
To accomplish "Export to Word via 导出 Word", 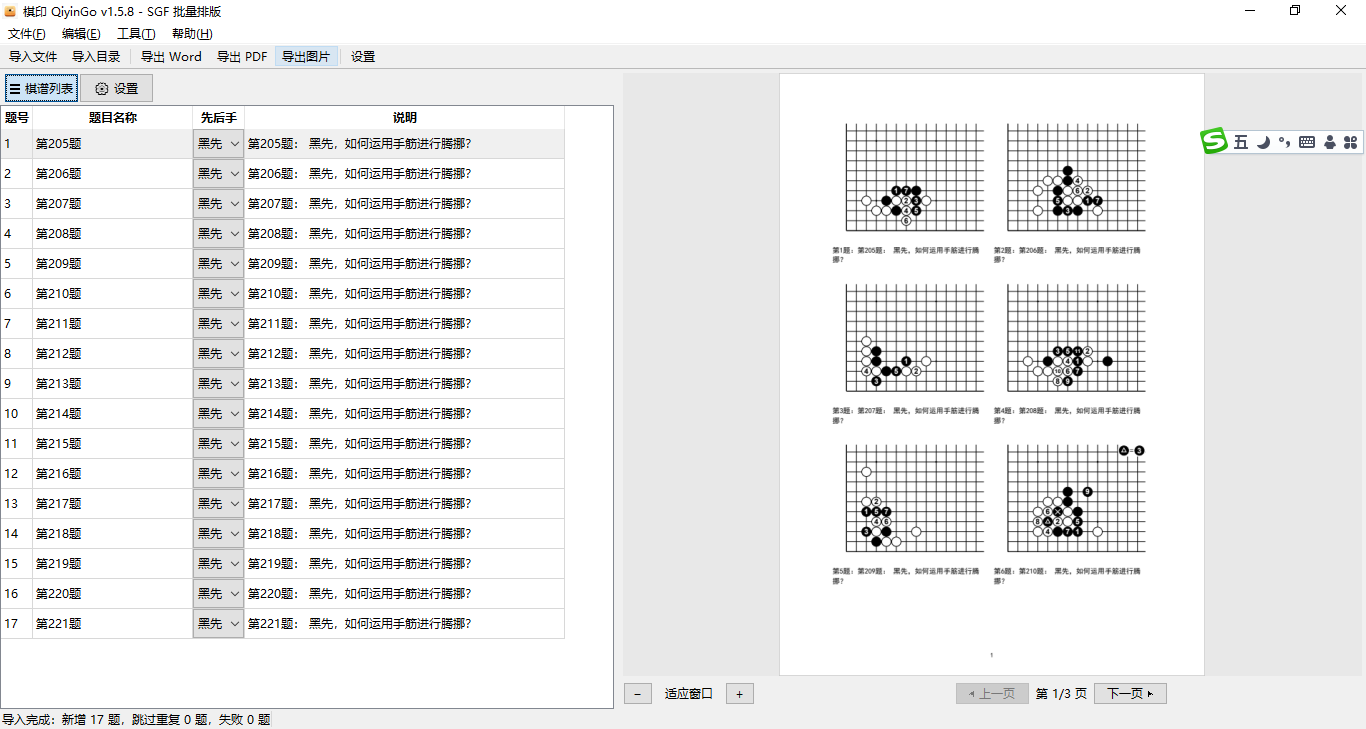I will point(171,57).
